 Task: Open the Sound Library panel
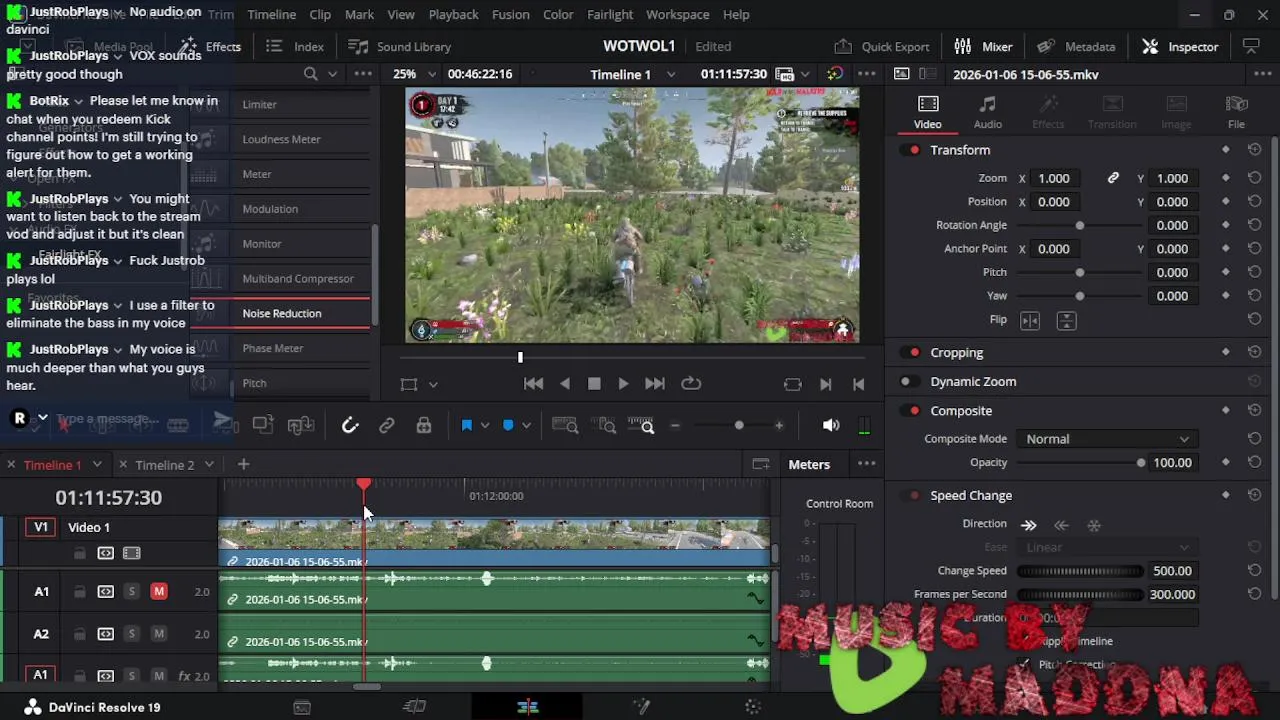click(x=400, y=47)
